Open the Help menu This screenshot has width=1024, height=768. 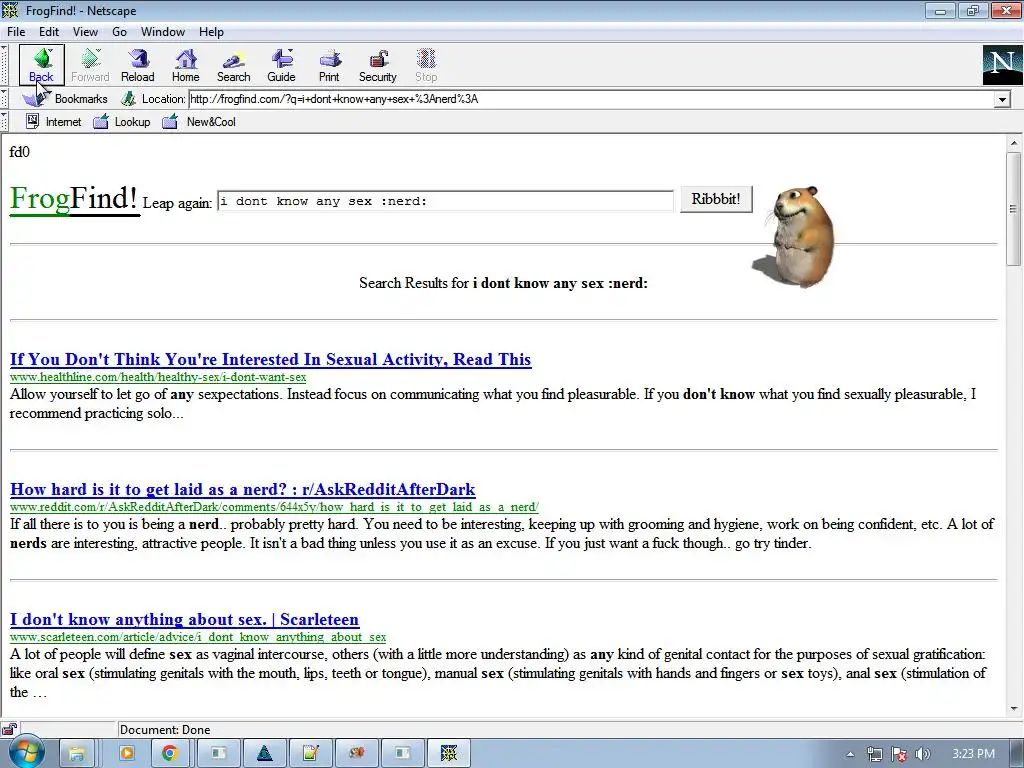pos(211,31)
